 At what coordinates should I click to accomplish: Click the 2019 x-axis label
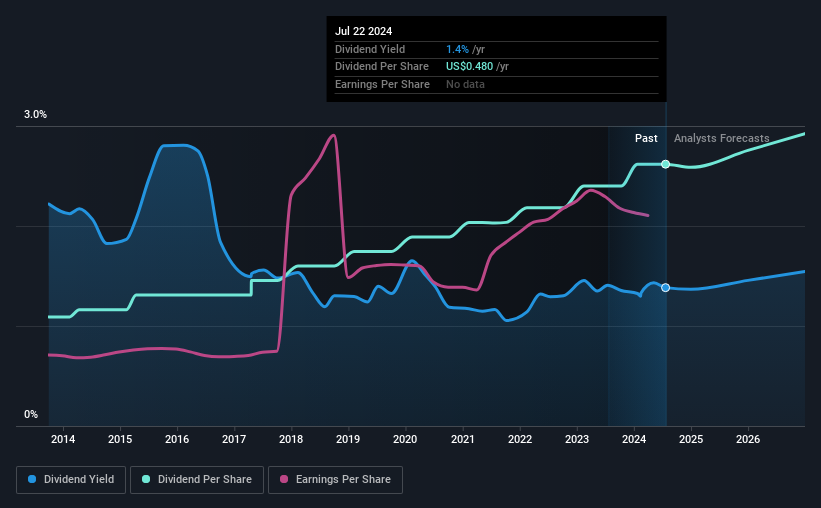[348, 439]
